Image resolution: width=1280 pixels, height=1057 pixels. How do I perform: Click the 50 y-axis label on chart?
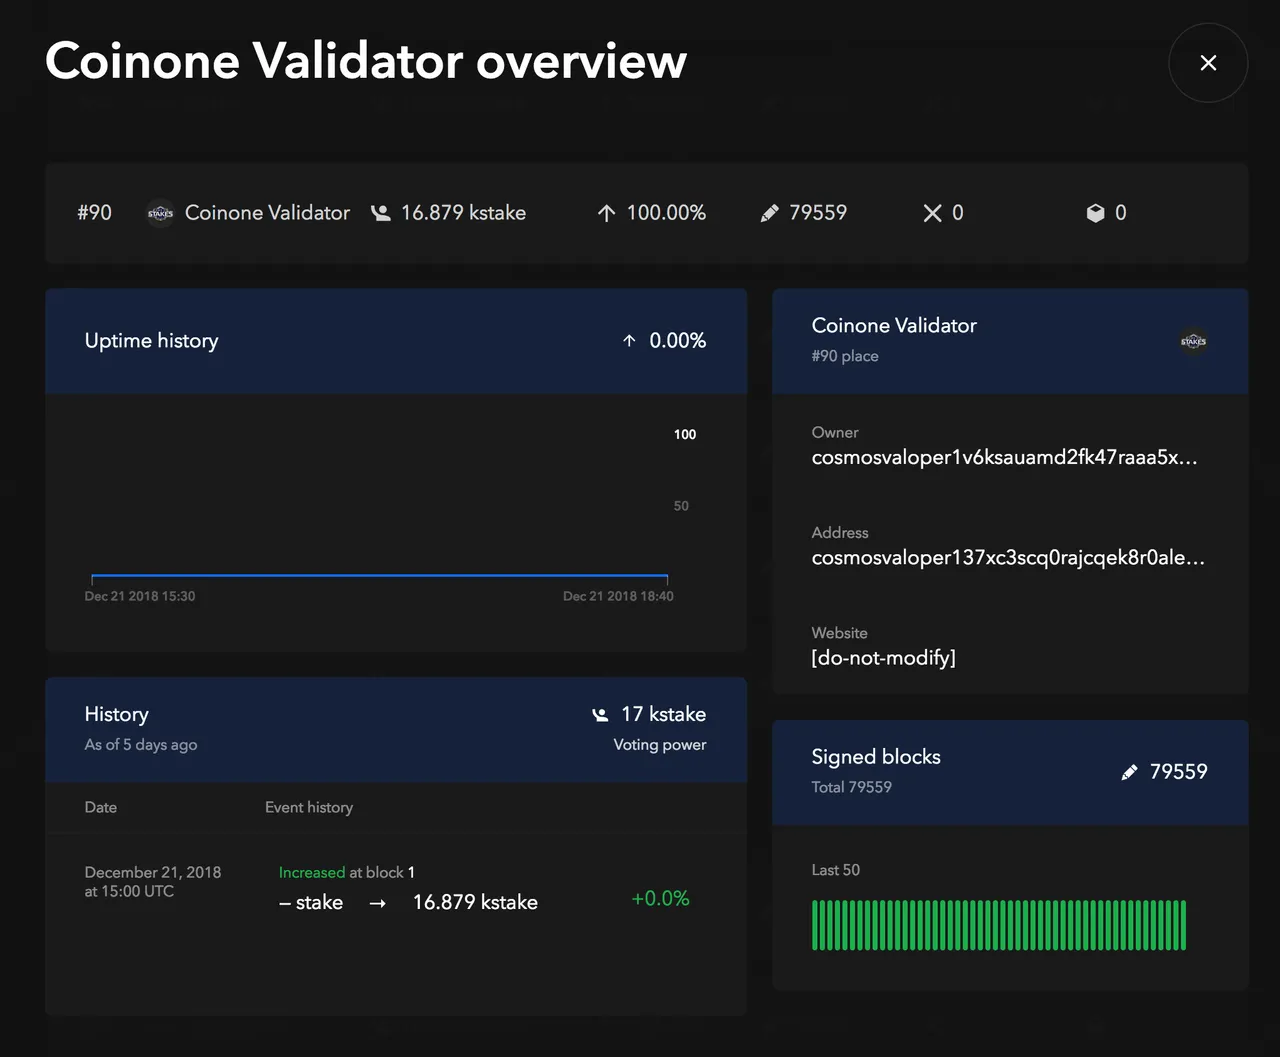pyautogui.click(x=681, y=506)
